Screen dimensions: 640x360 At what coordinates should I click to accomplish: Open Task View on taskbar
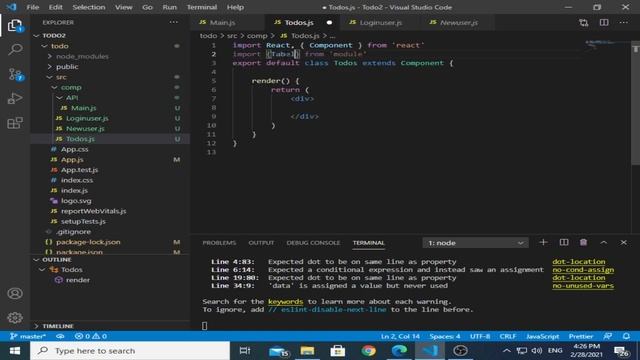(x=245, y=351)
